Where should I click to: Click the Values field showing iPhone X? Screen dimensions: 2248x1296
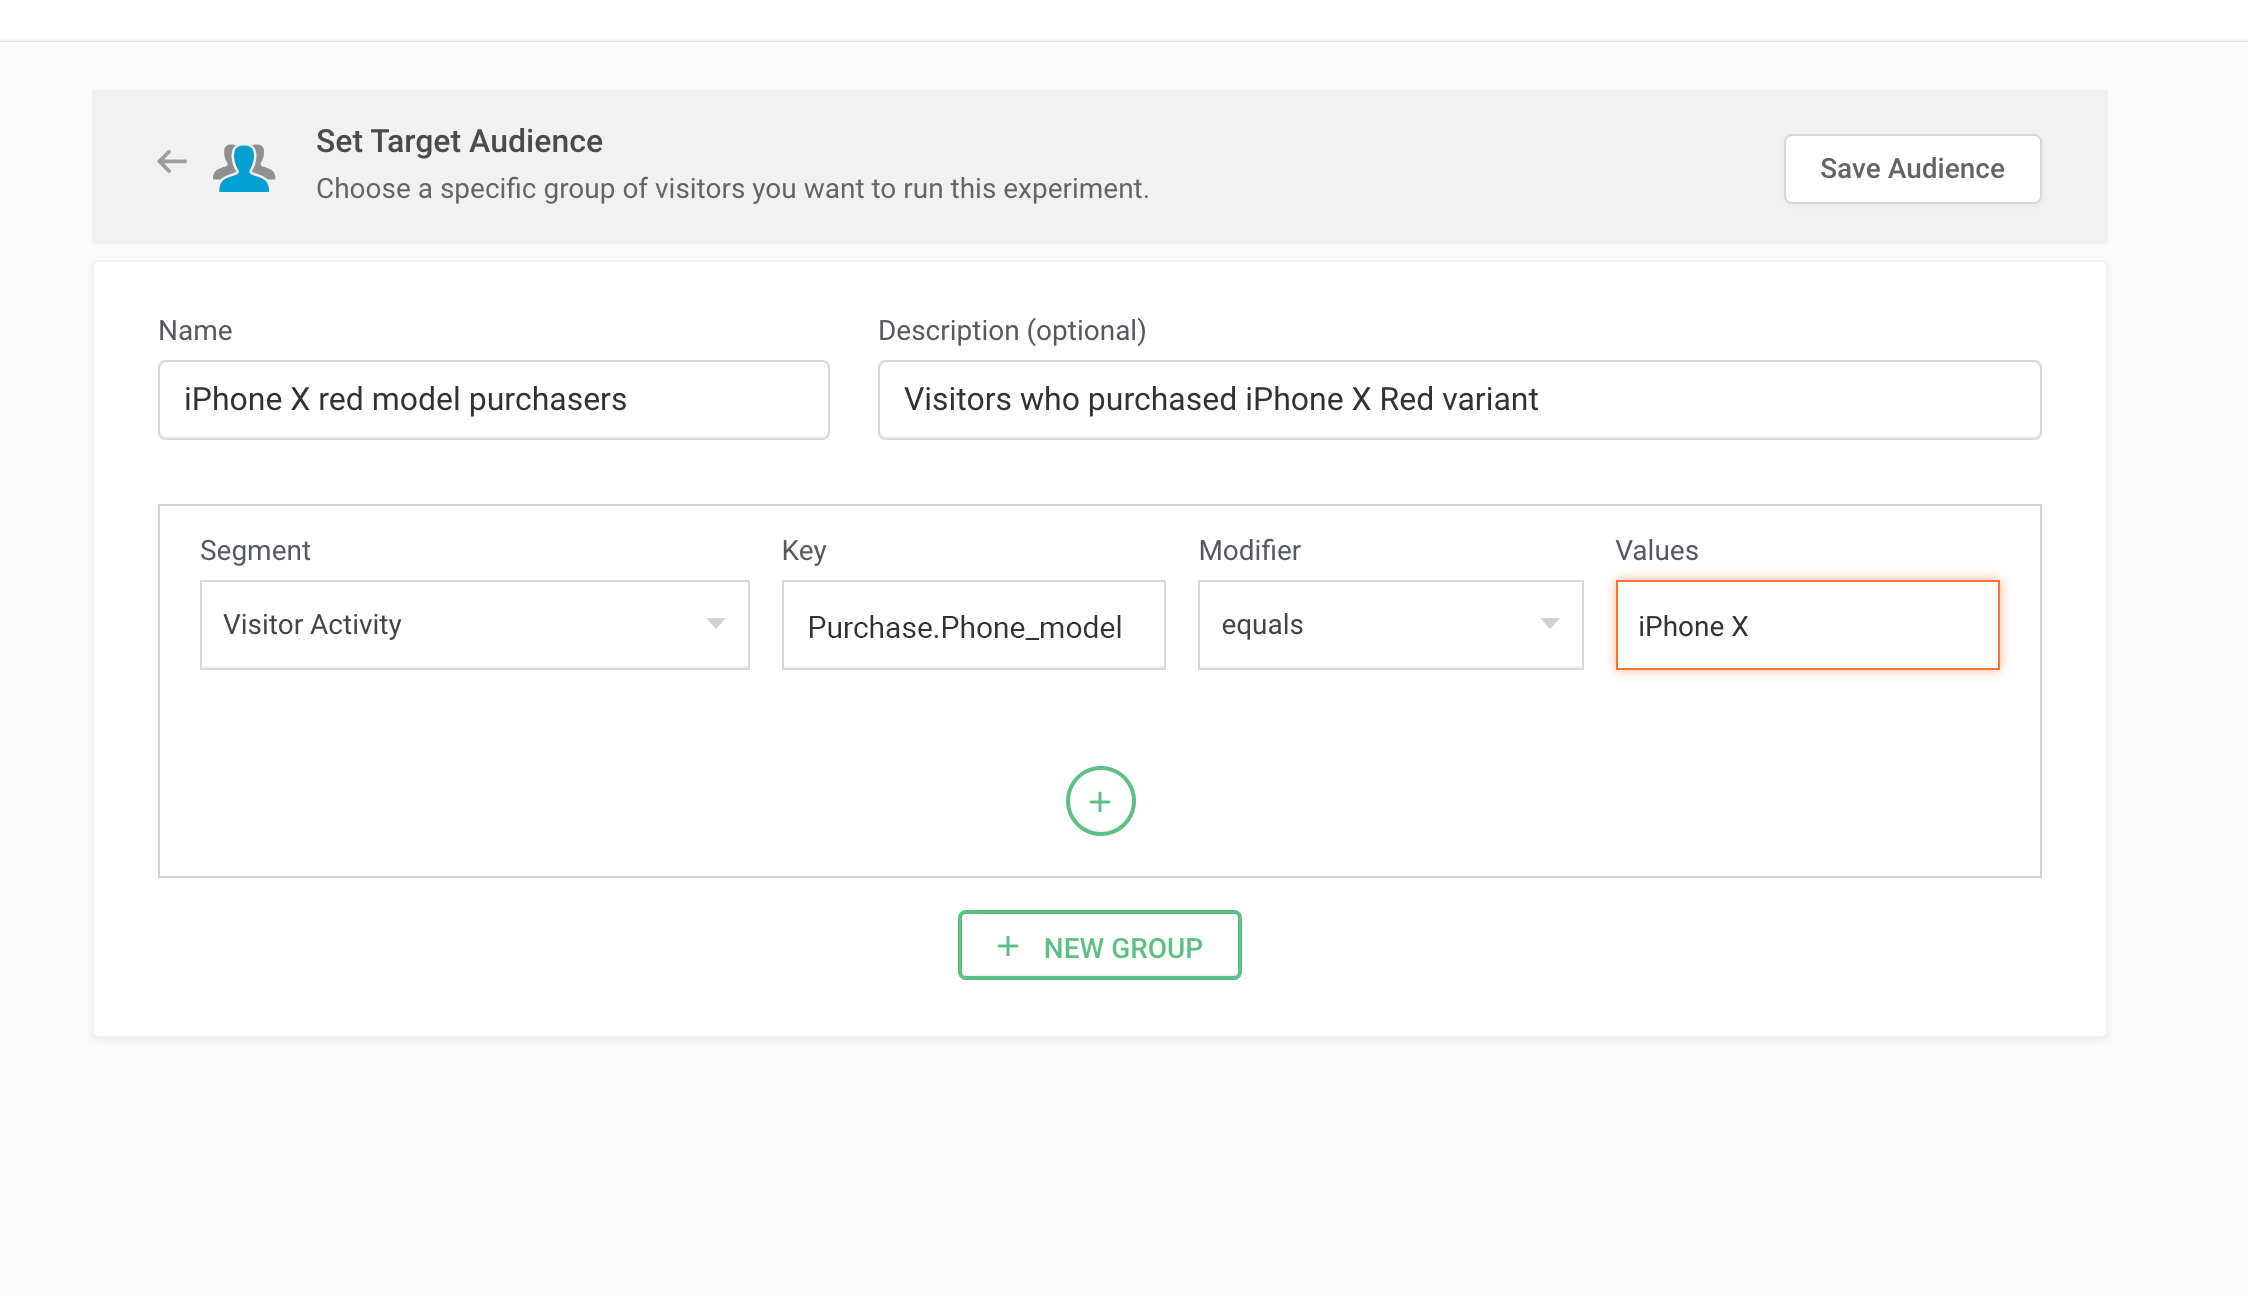pyautogui.click(x=1807, y=626)
